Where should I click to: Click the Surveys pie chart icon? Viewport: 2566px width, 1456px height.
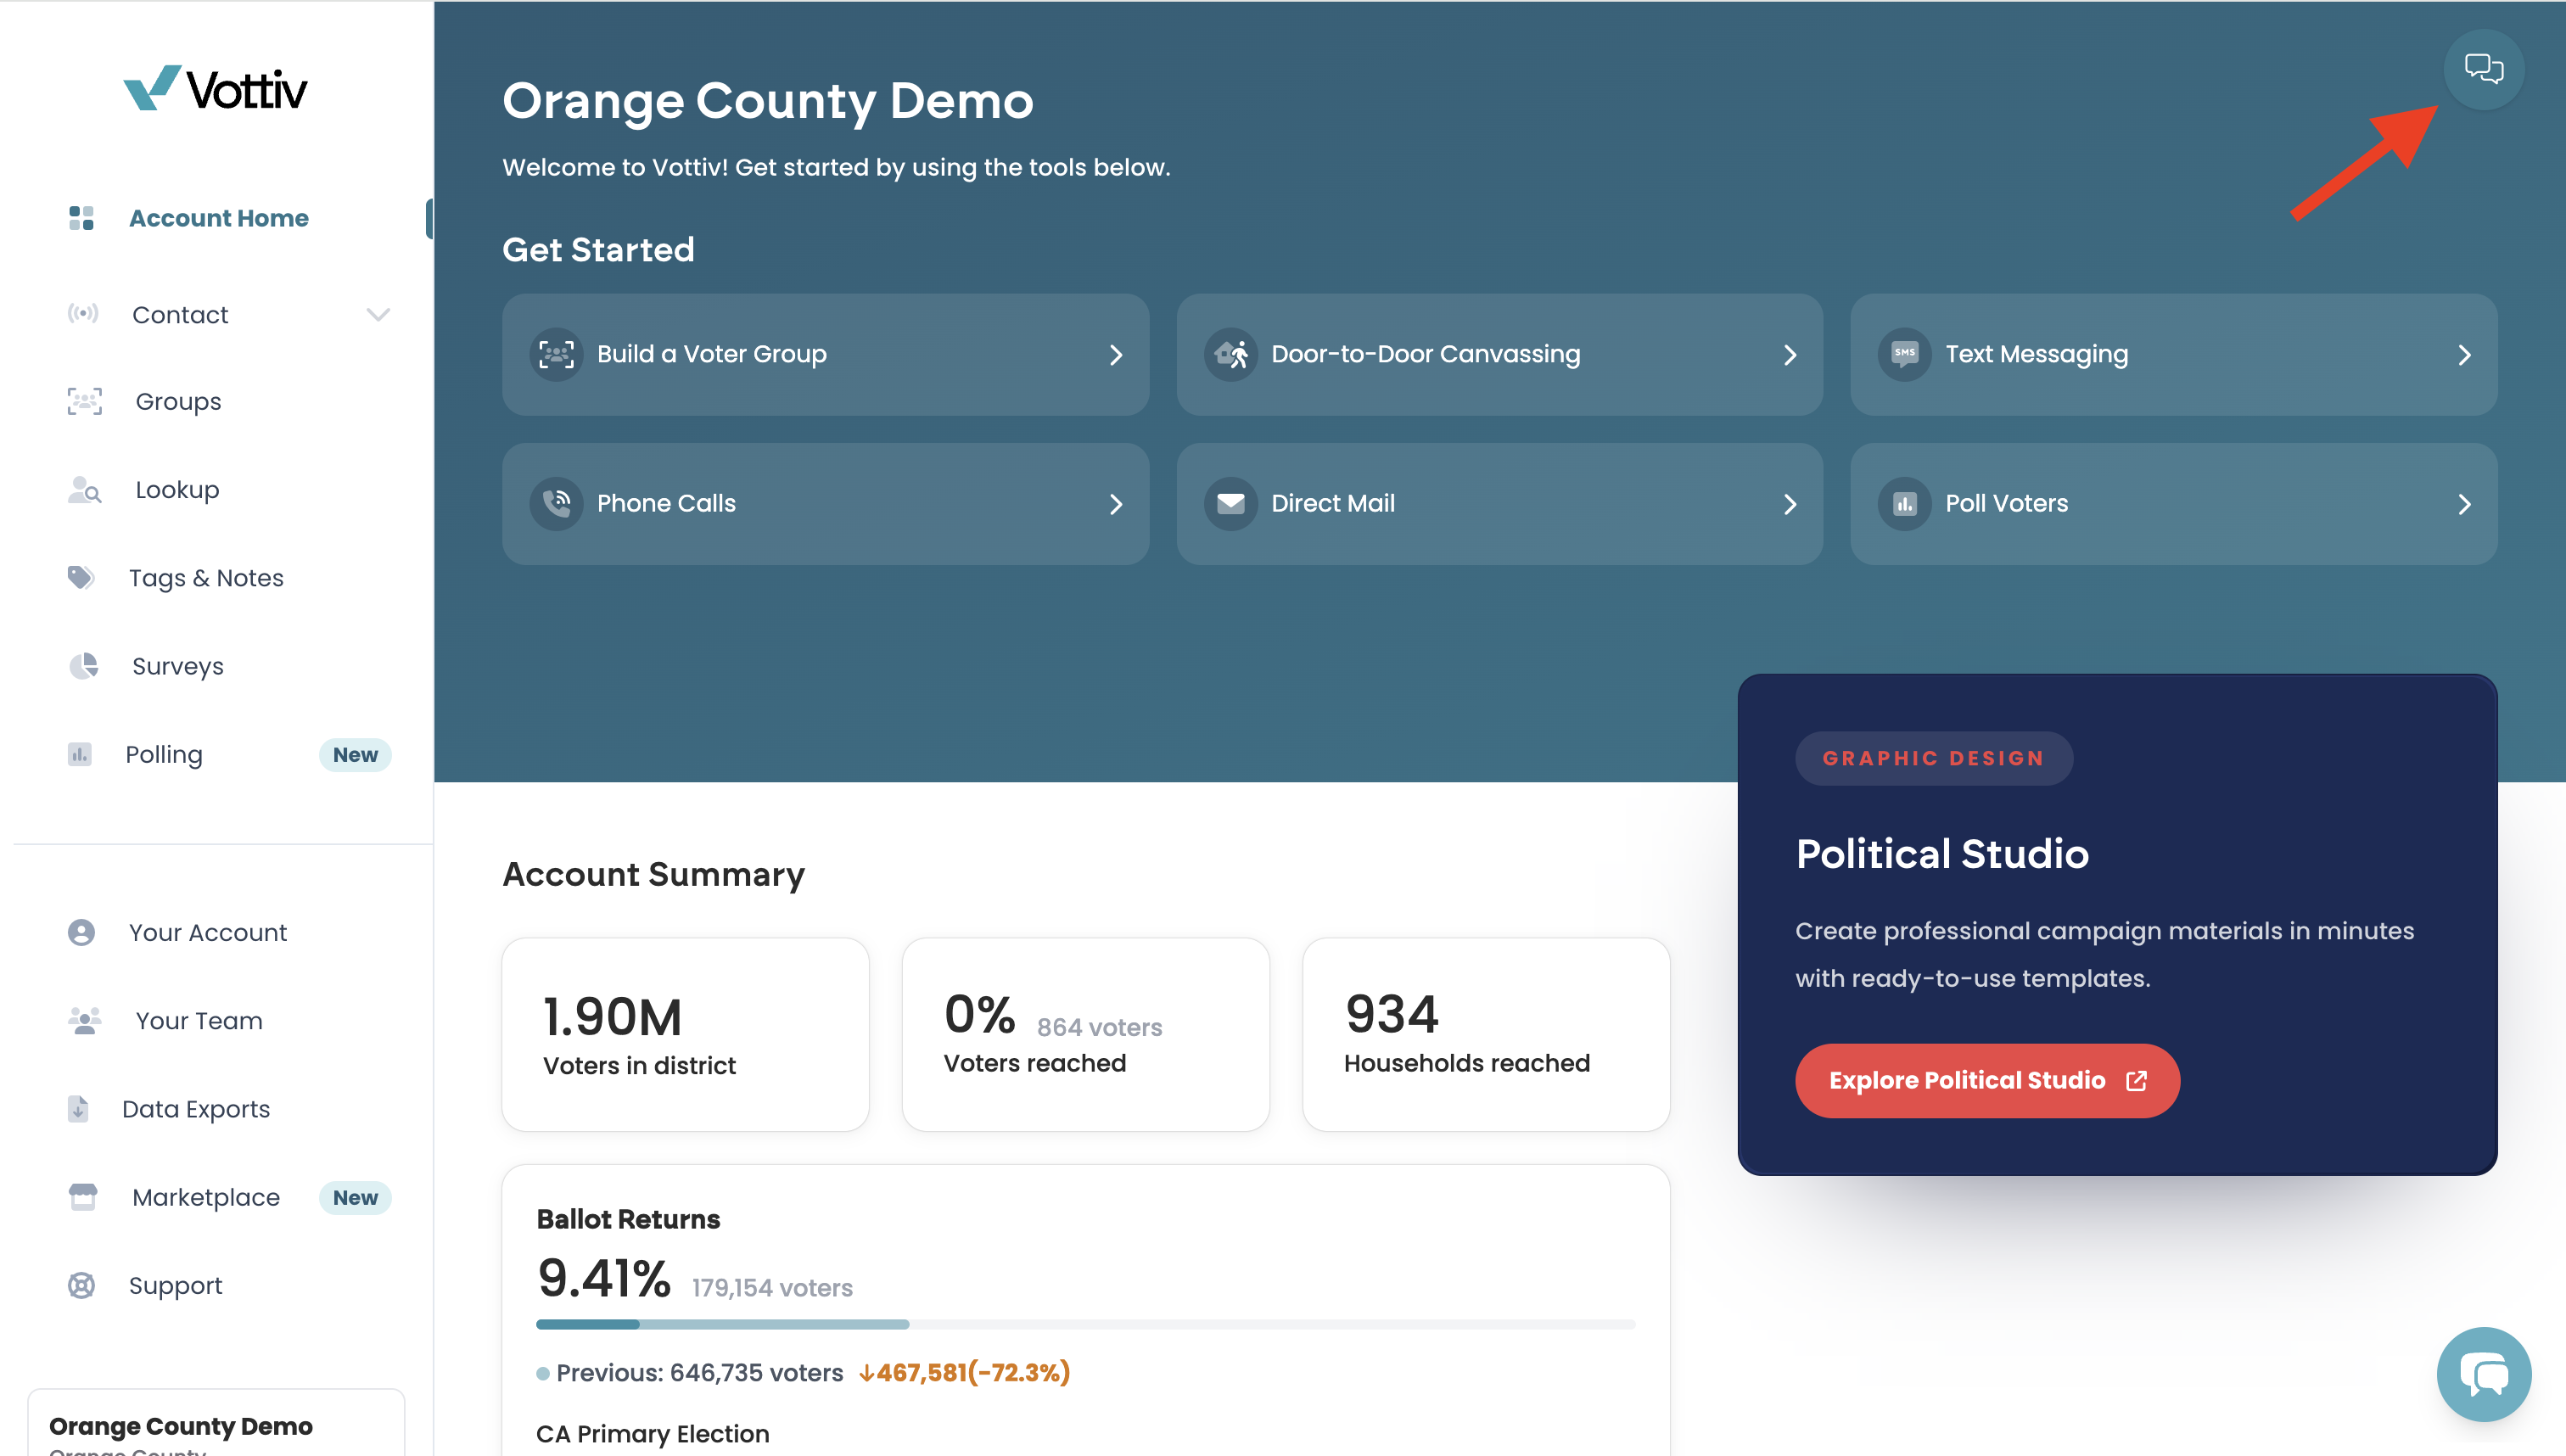pos(84,666)
